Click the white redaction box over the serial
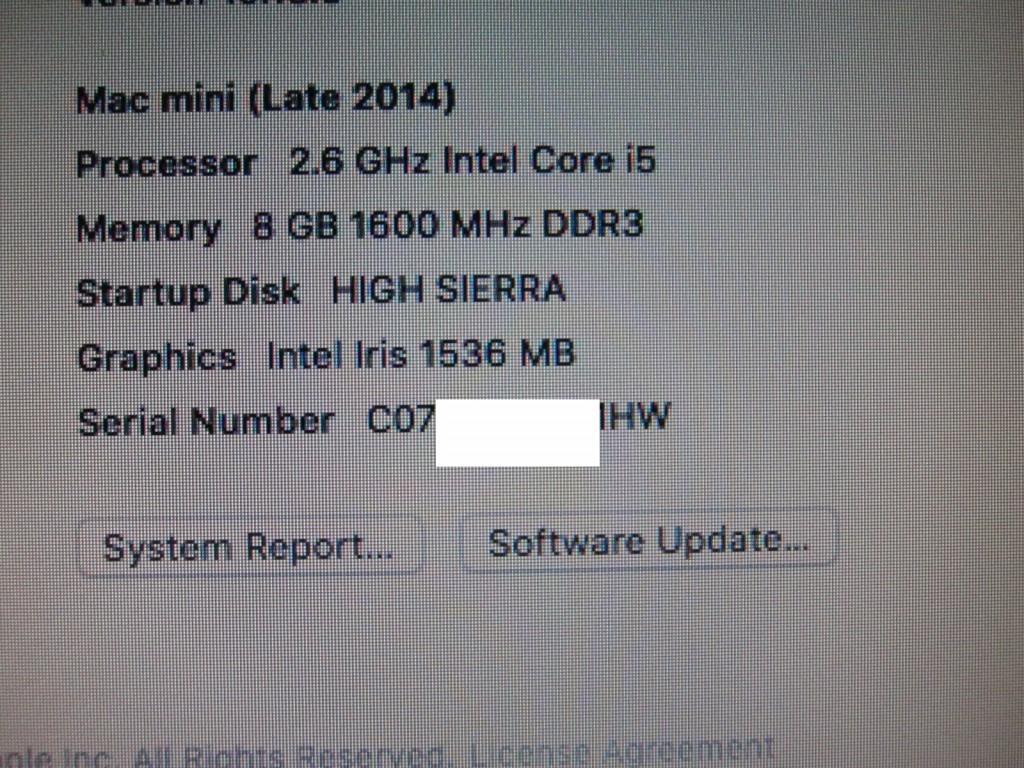 (517, 433)
